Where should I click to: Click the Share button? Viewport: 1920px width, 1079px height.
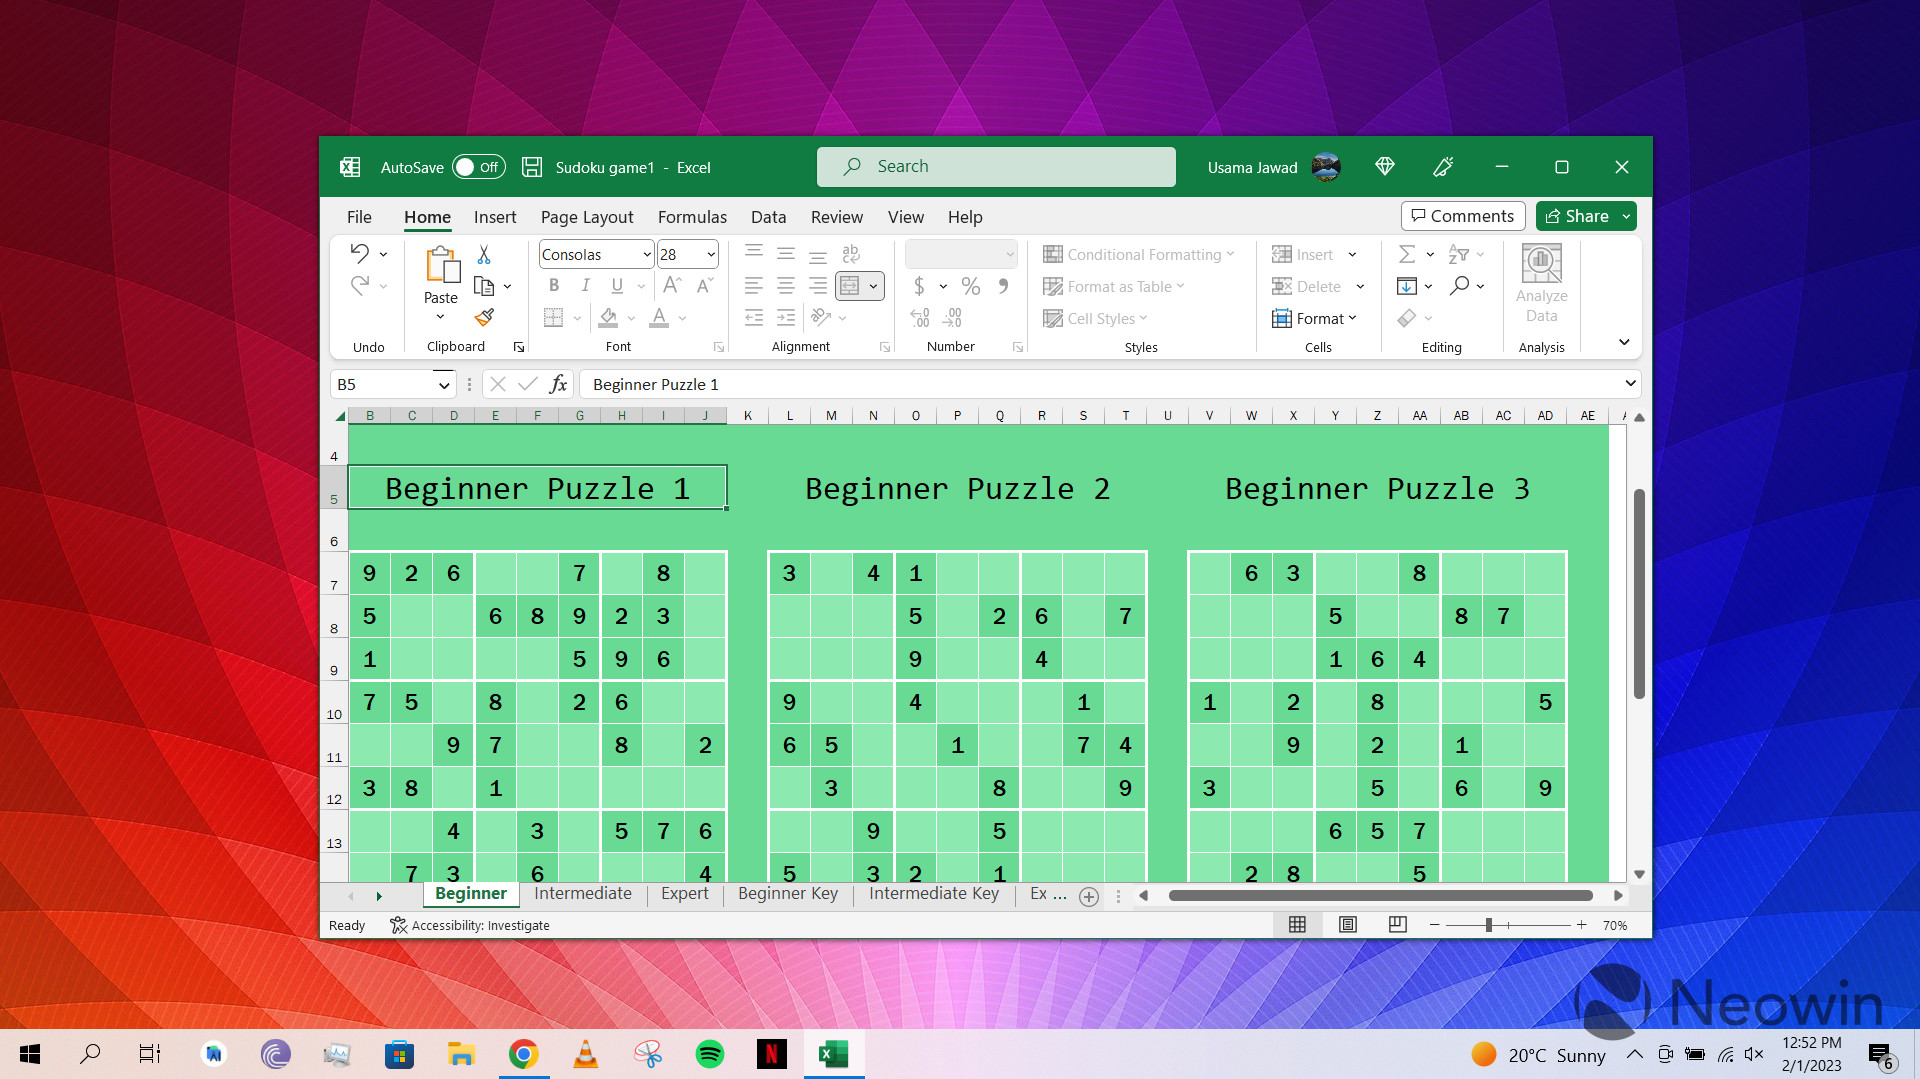(x=1578, y=216)
